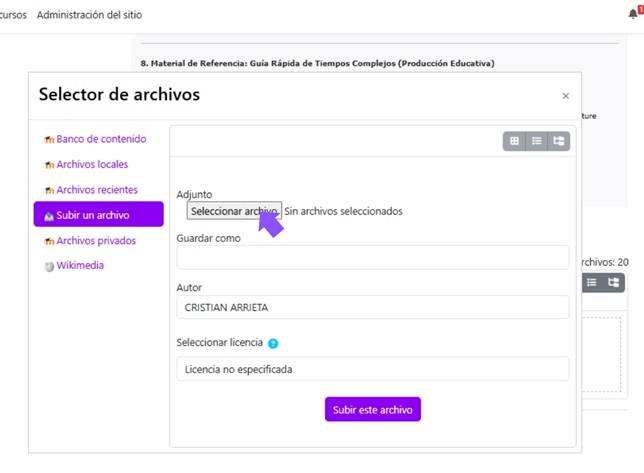Open the license help question icon
This screenshot has width=644, height=473.
[273, 343]
